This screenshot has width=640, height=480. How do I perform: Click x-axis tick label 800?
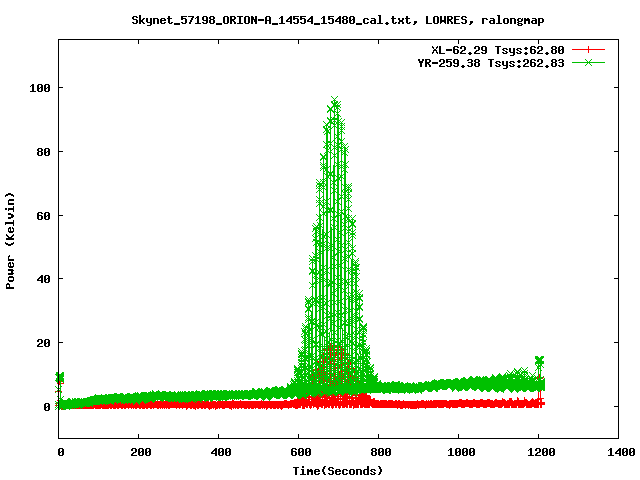point(381,452)
